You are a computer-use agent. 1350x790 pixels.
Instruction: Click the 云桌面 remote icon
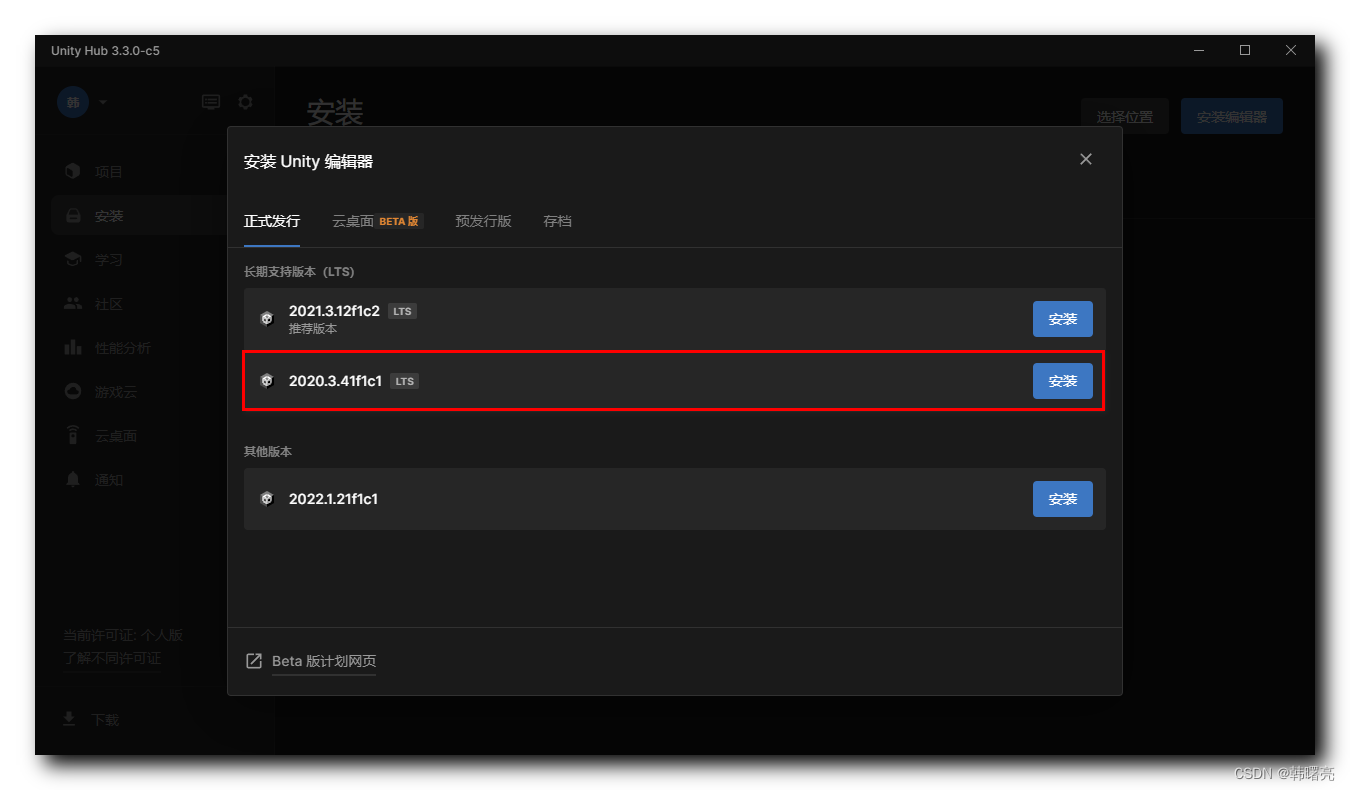pyautogui.click(x=73, y=436)
